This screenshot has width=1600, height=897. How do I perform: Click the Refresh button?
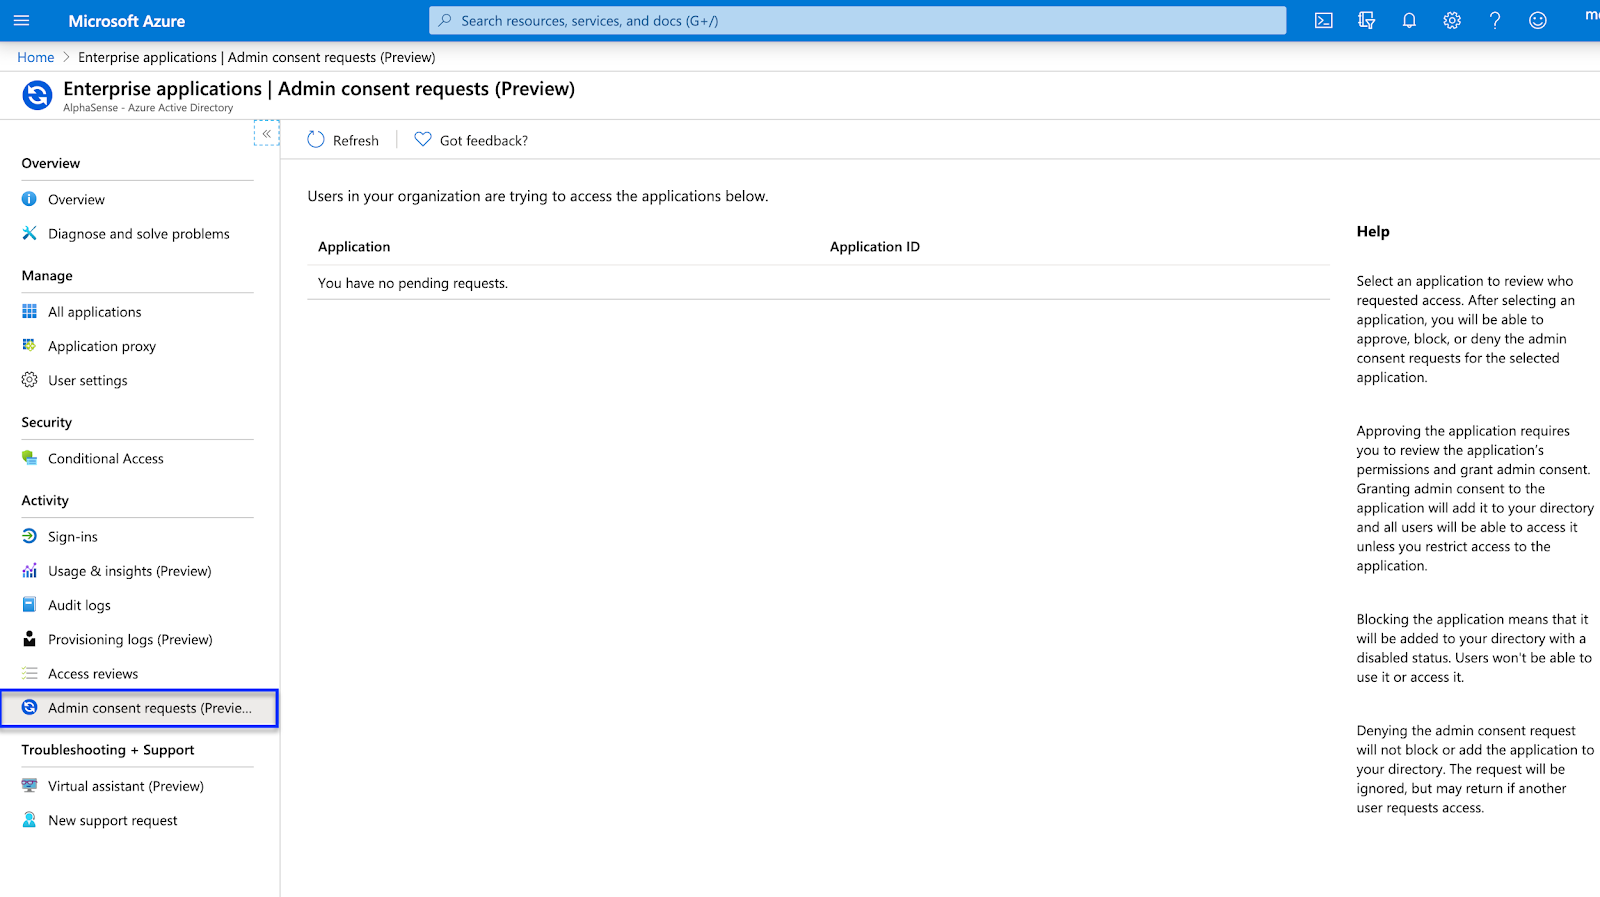tap(343, 140)
